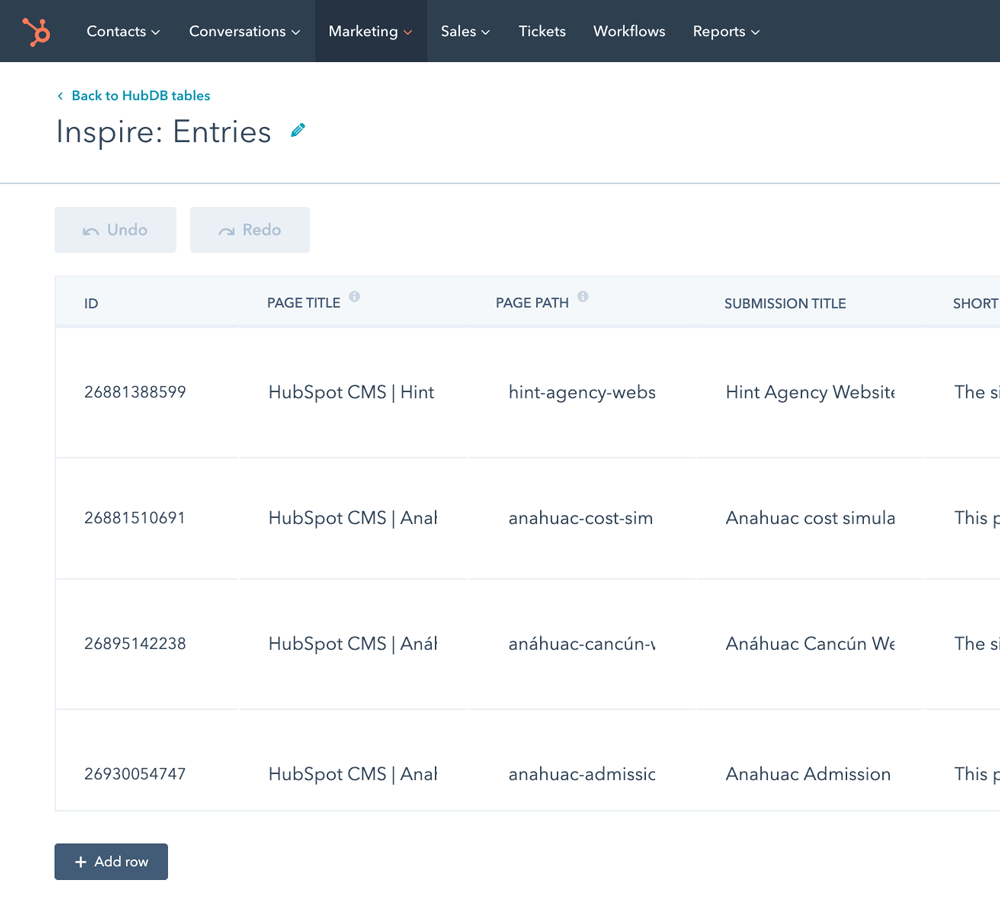Go to the Tickets tab

[542, 31]
